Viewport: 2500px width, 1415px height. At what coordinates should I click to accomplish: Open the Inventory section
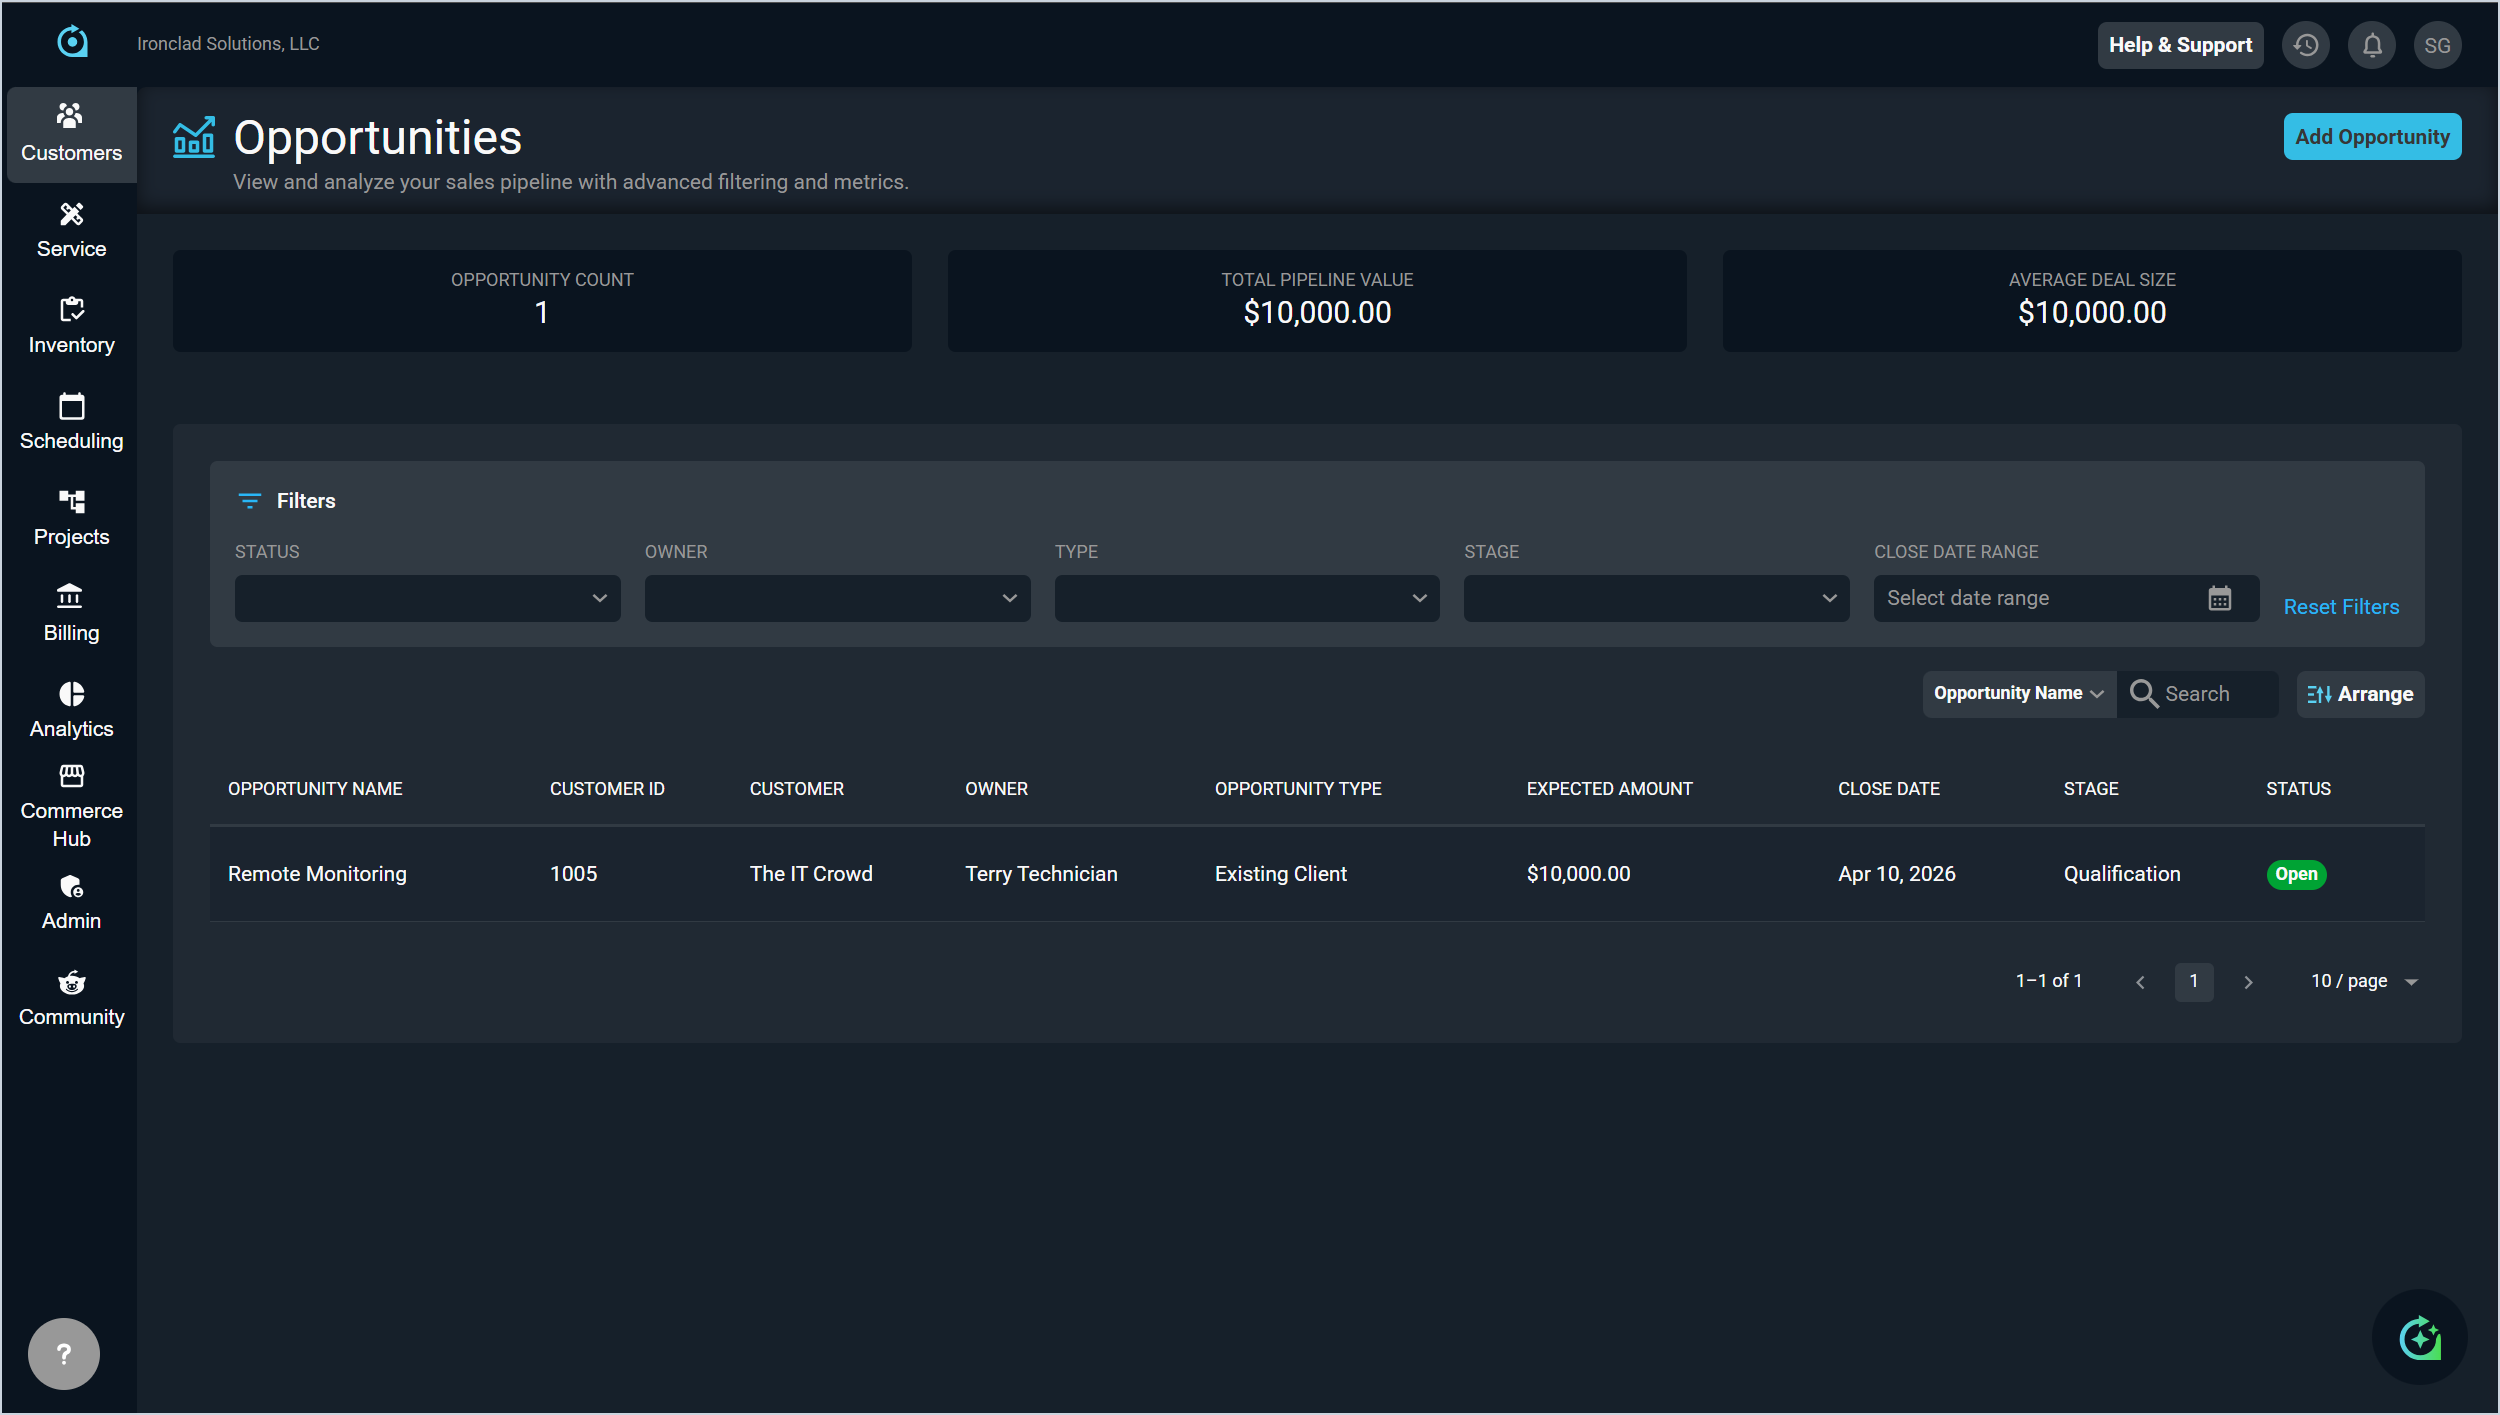(71, 326)
